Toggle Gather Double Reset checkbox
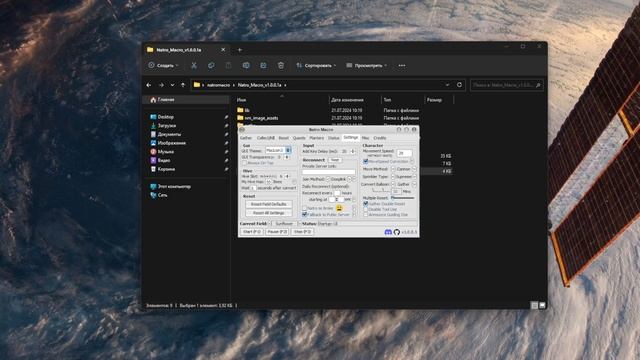Screen dimensions: 640x360 366,204
